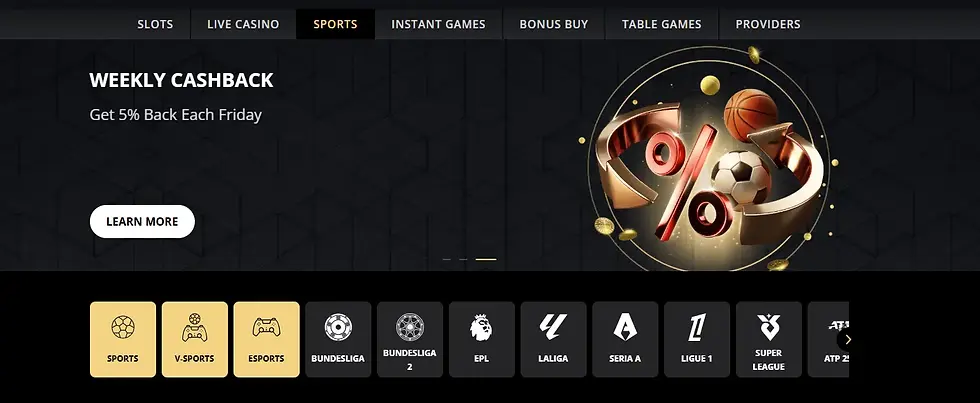Screen dimensions: 980x403
Task: Choose the Super League tile
Action: pyautogui.click(x=769, y=339)
